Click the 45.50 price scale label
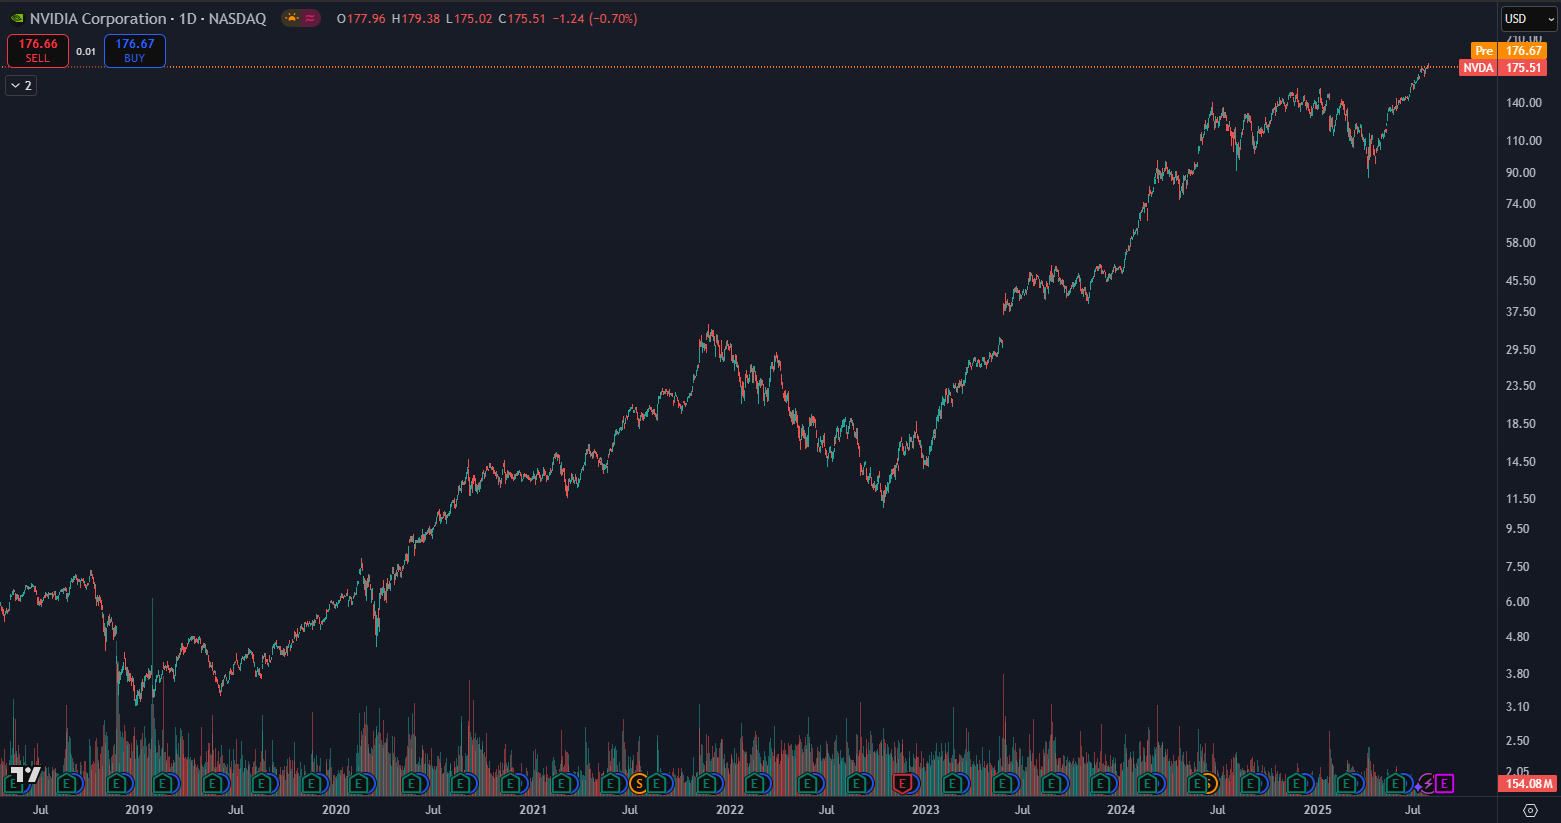This screenshot has height=823, width=1561. coord(1520,281)
